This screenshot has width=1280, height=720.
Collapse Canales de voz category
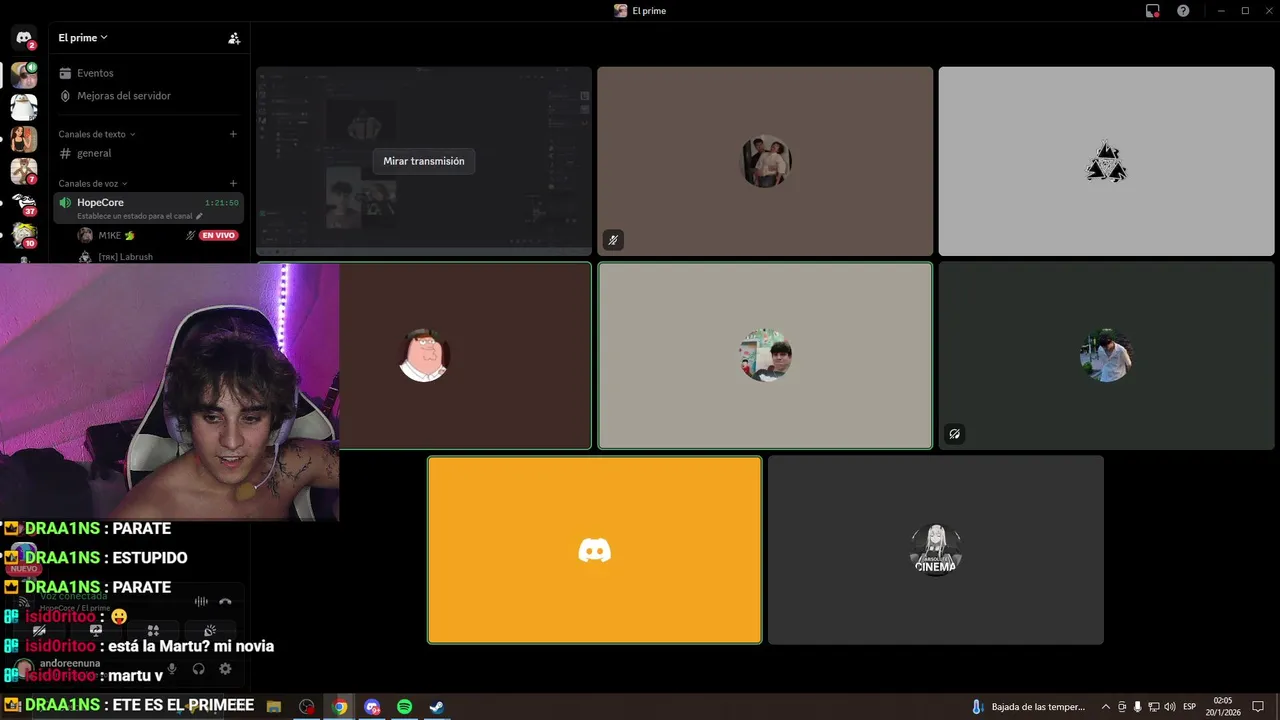point(93,183)
